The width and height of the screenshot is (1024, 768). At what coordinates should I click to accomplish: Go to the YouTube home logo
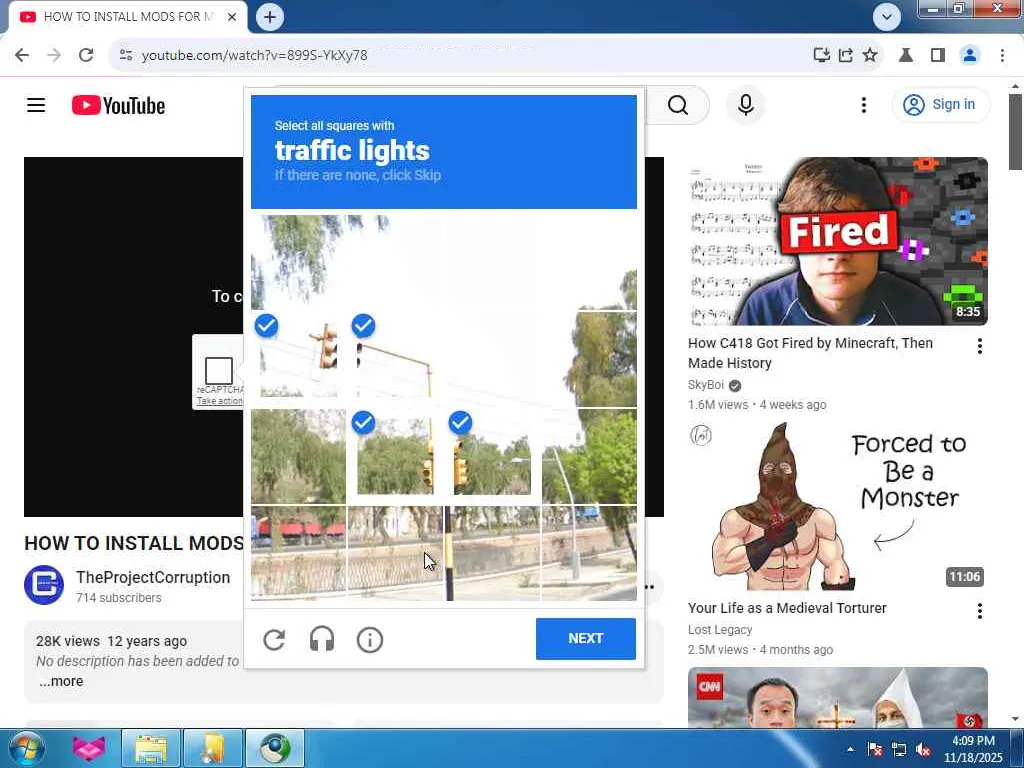(x=118, y=105)
